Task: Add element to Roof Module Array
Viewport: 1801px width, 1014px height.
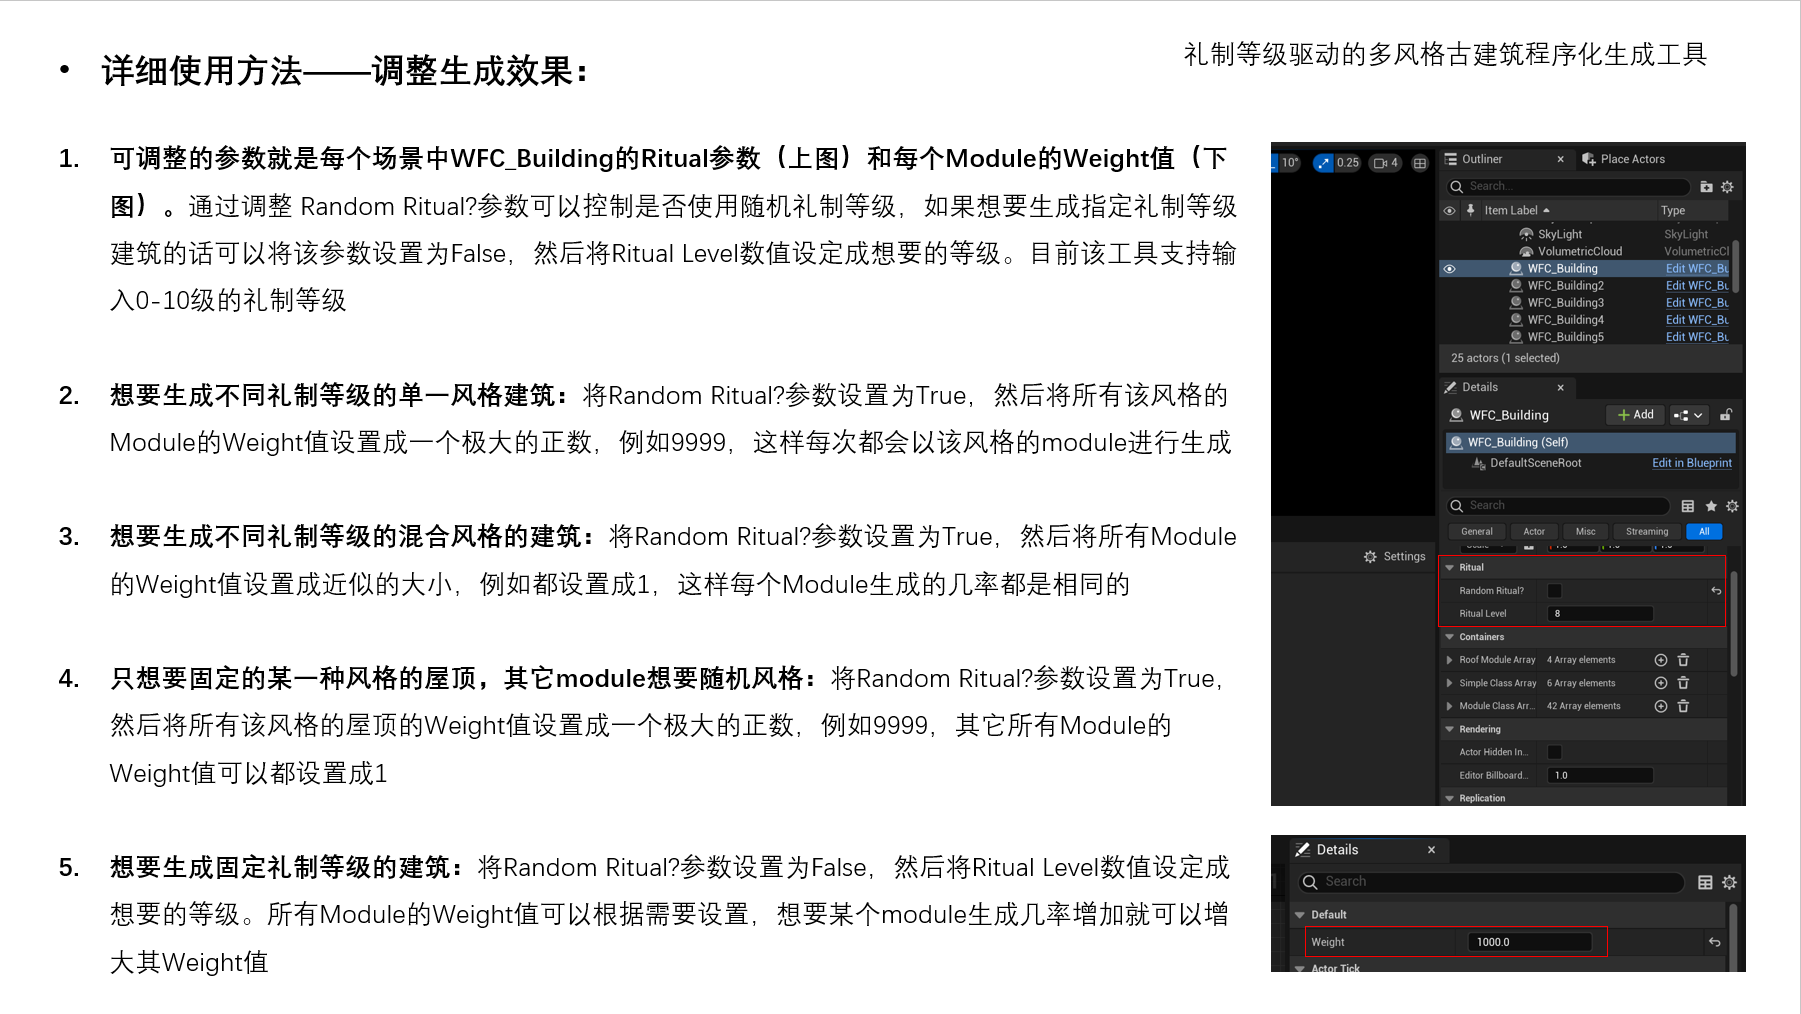Action: (x=1661, y=660)
